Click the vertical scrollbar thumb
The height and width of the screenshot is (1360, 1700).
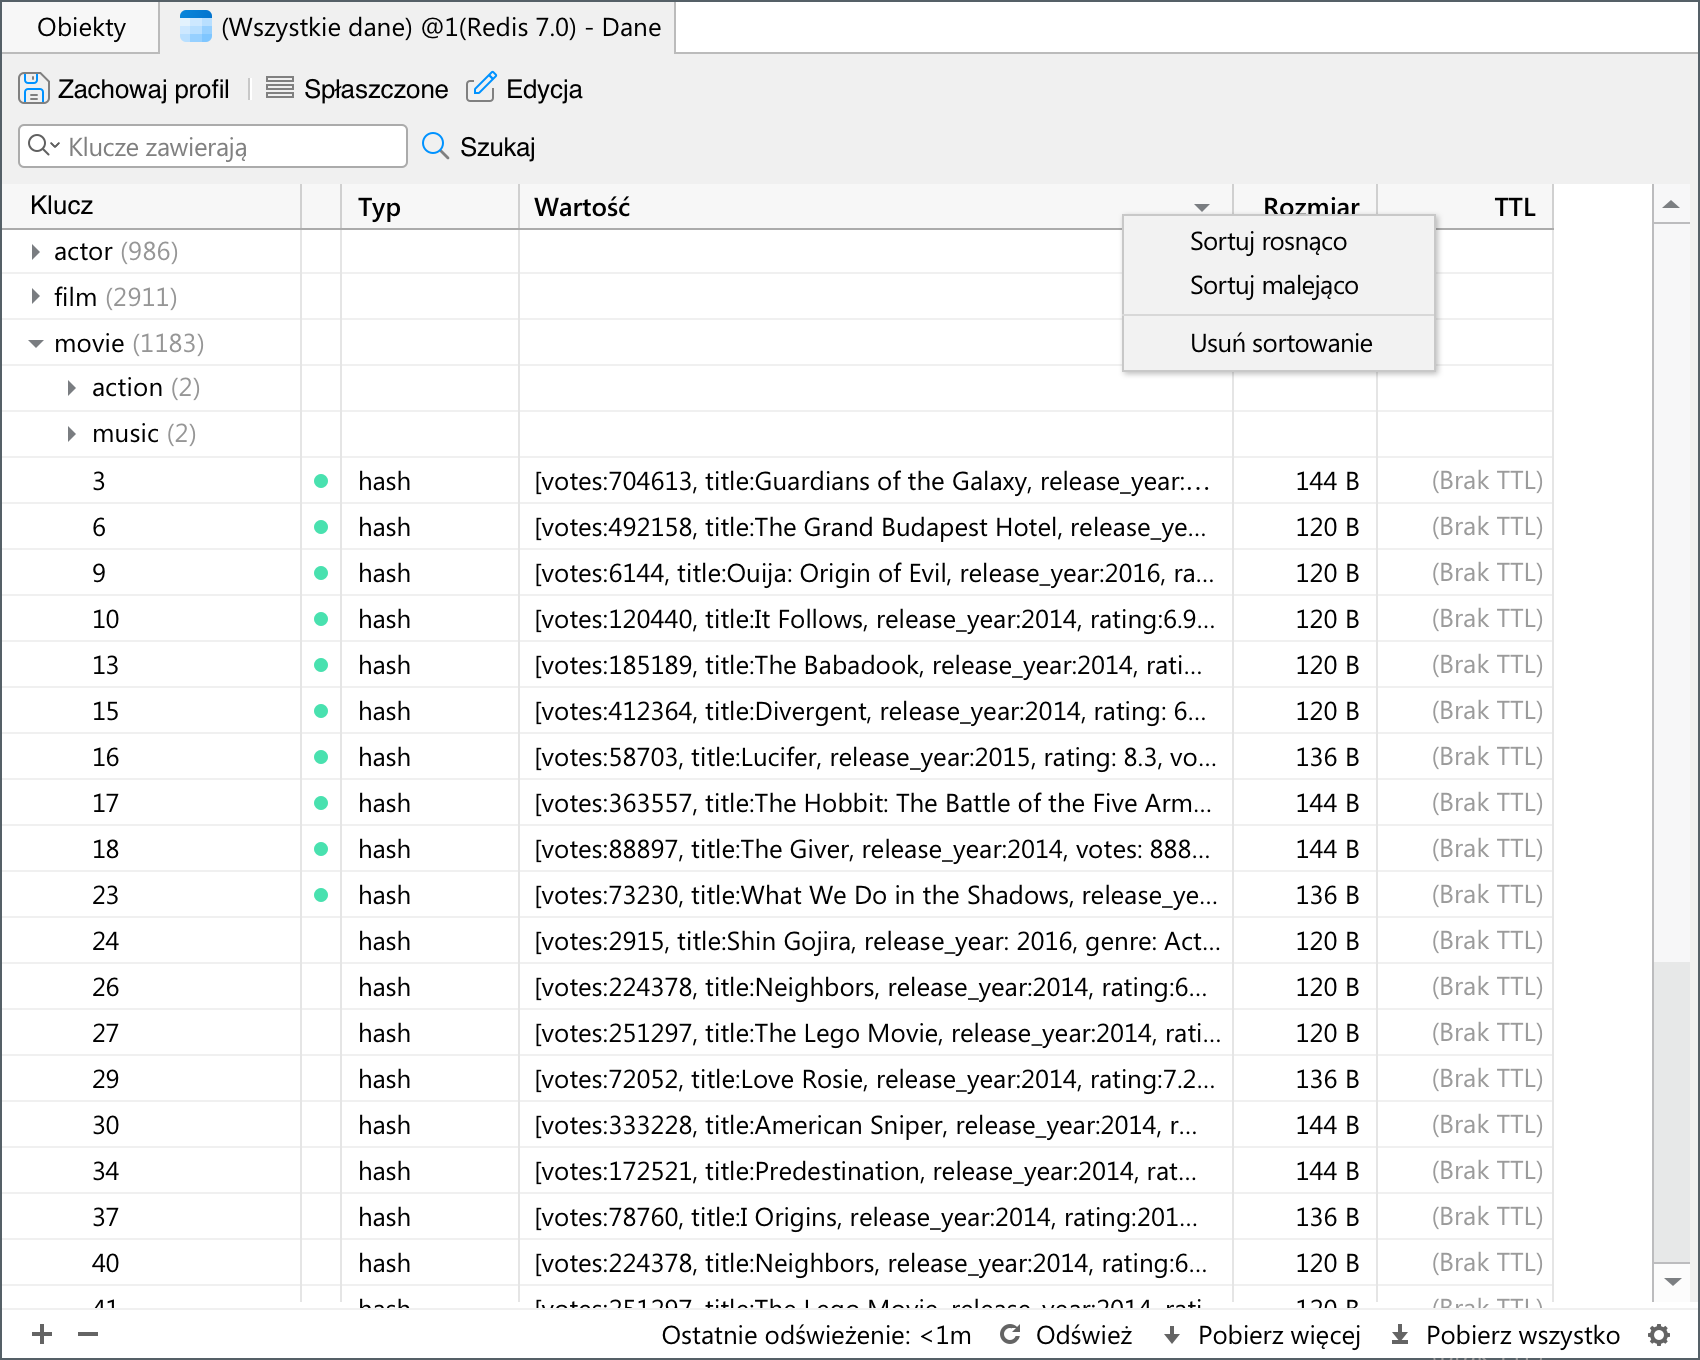pos(1671,1112)
